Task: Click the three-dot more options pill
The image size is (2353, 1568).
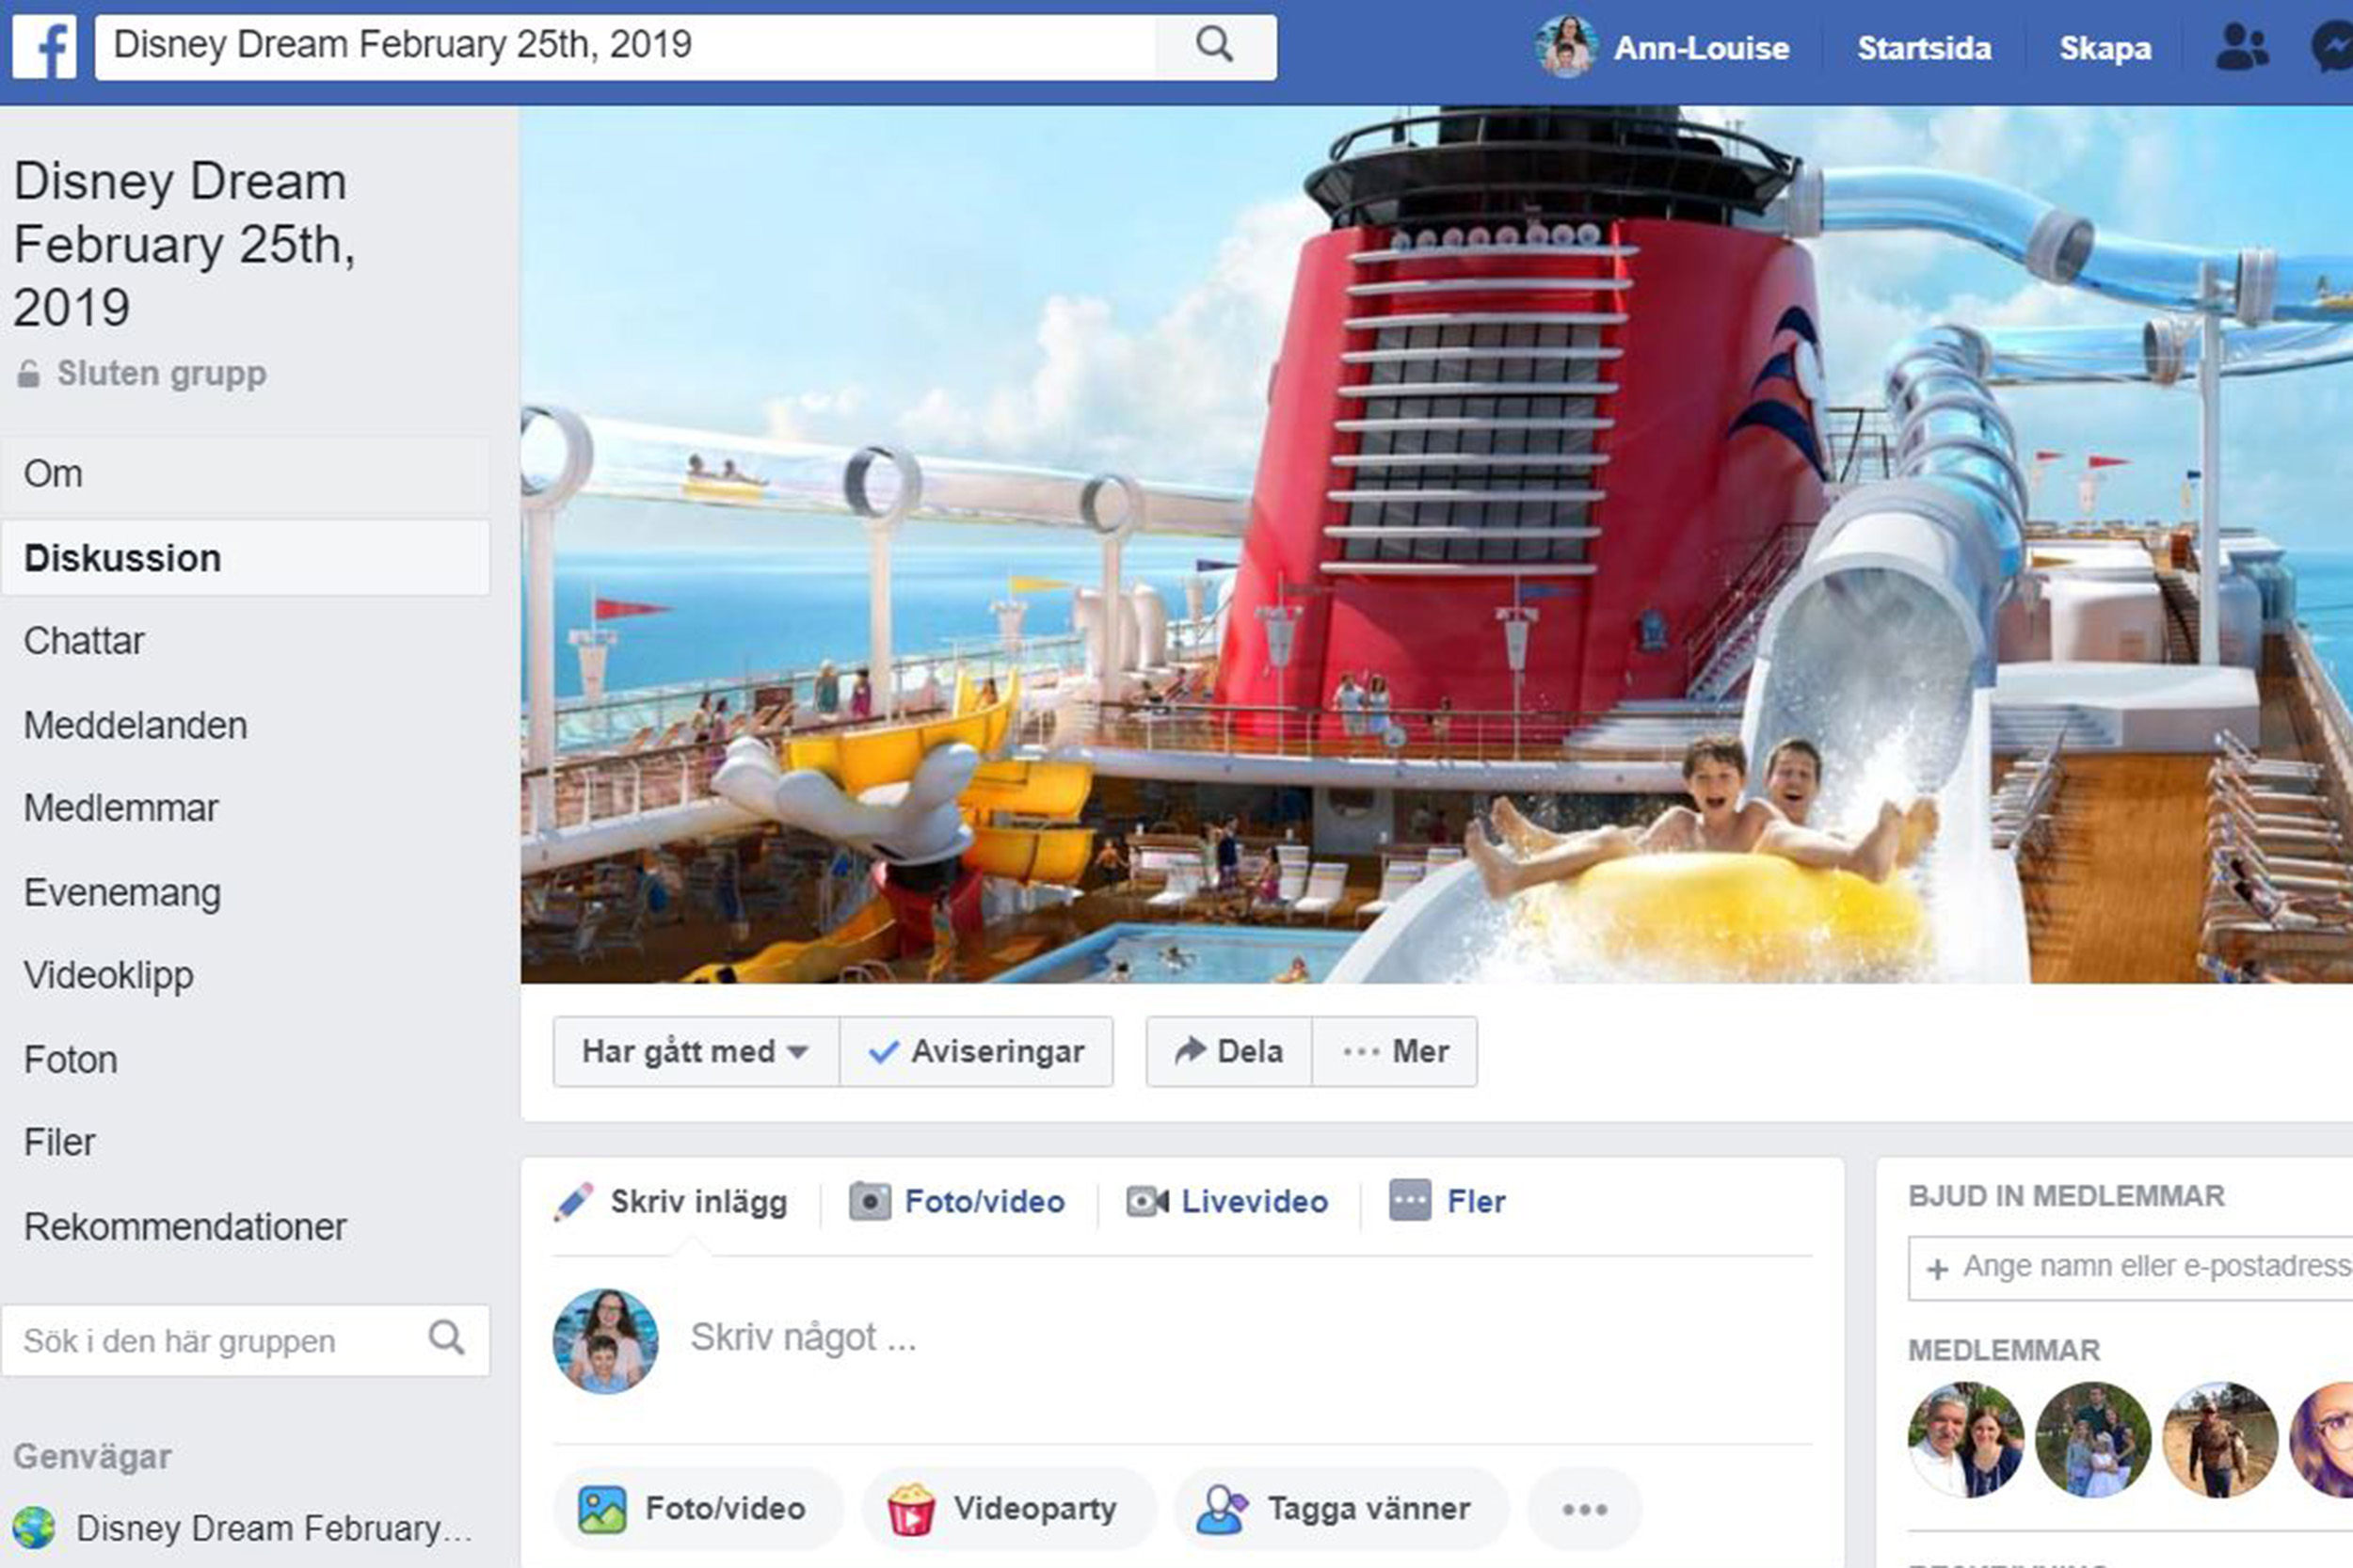Action: pyautogui.click(x=1585, y=1509)
